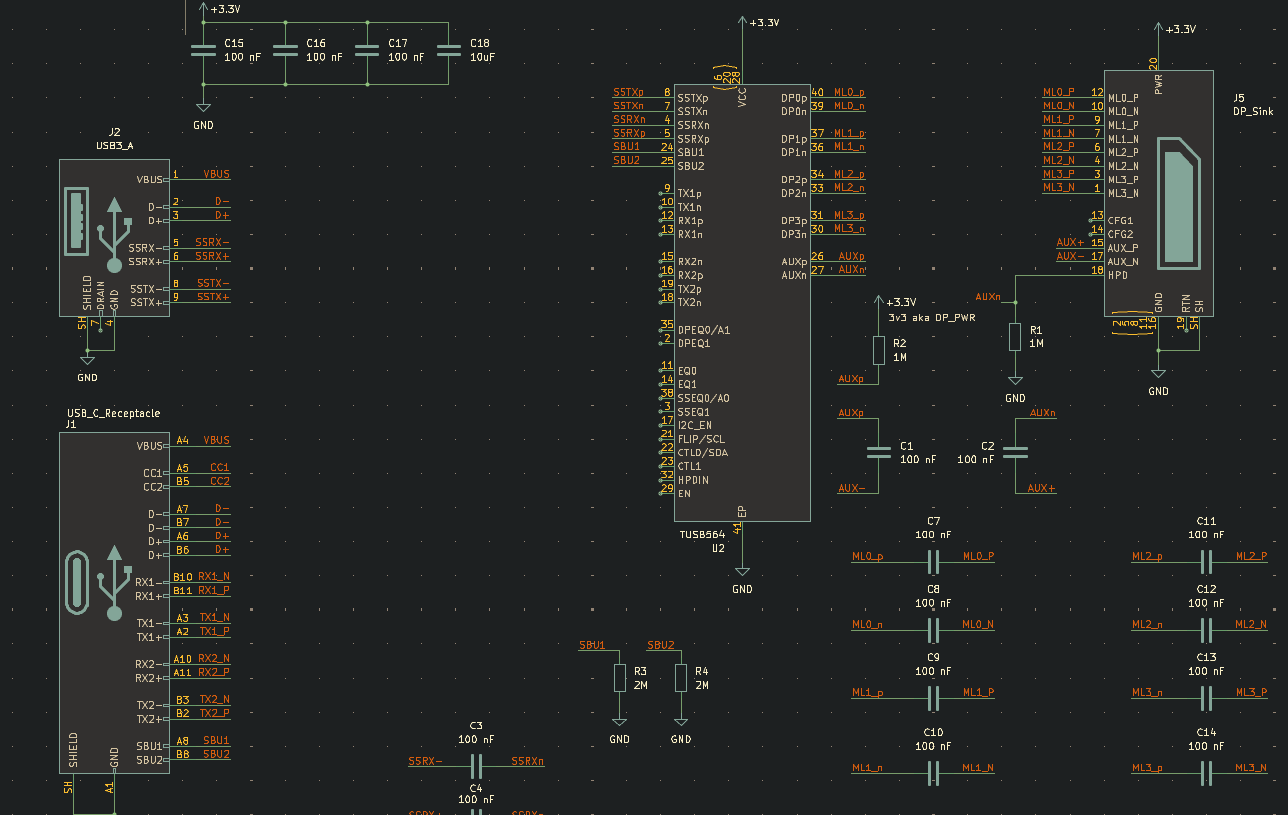Click the RX1_N net label on J1

pyautogui.click(x=214, y=576)
